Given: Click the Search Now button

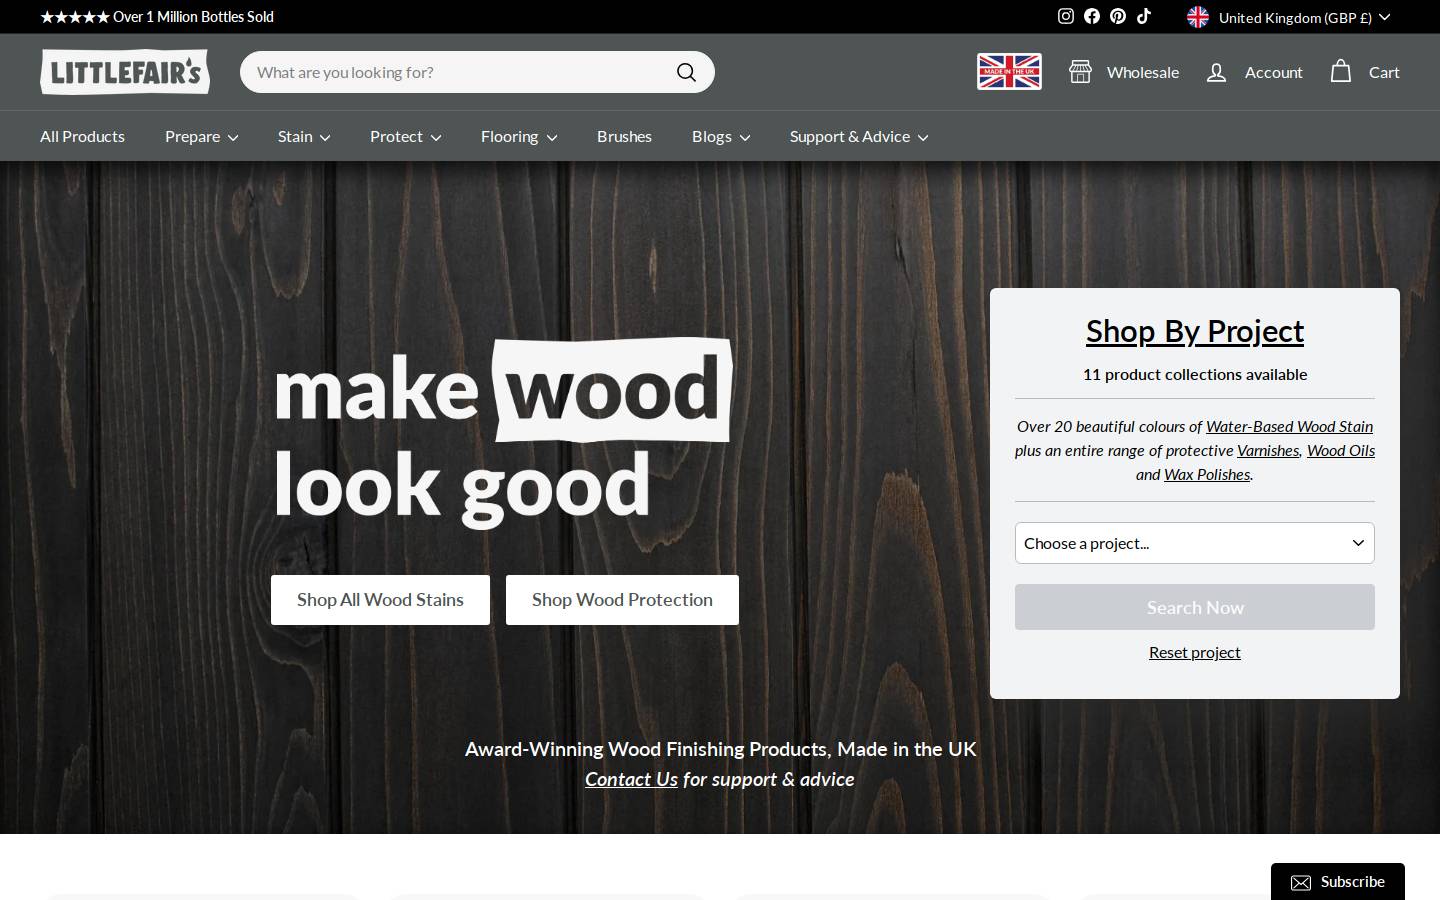Looking at the screenshot, I should click(1195, 607).
